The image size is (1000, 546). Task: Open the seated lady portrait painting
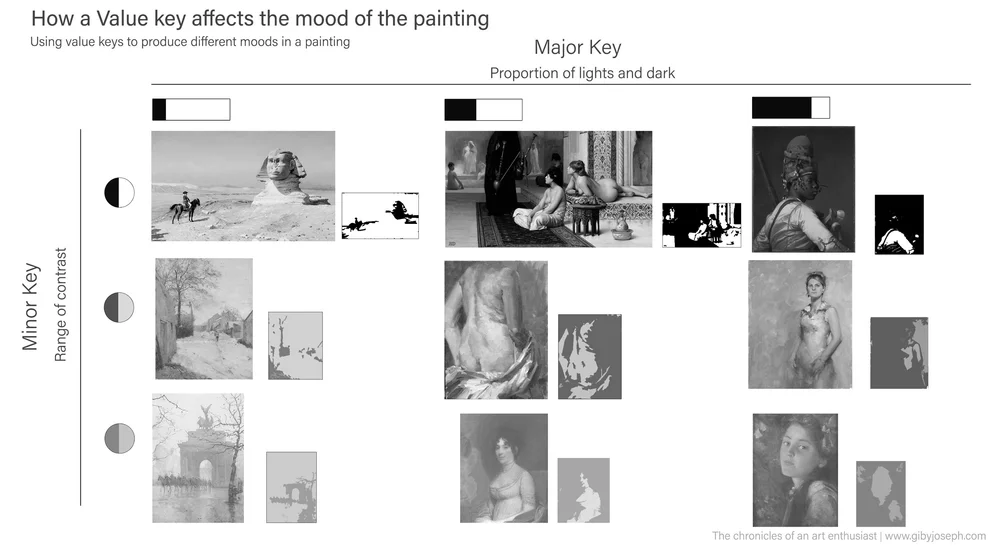point(504,468)
